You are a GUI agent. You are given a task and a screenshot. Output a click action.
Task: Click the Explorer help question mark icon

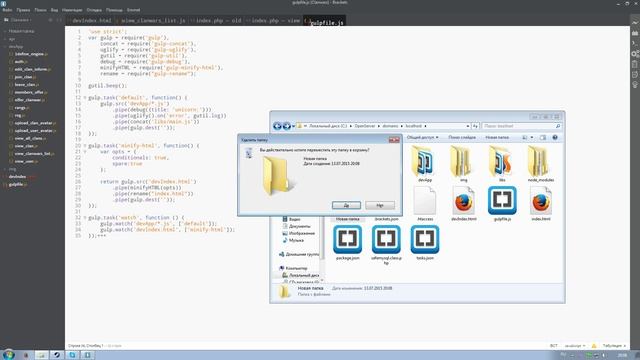point(555,138)
